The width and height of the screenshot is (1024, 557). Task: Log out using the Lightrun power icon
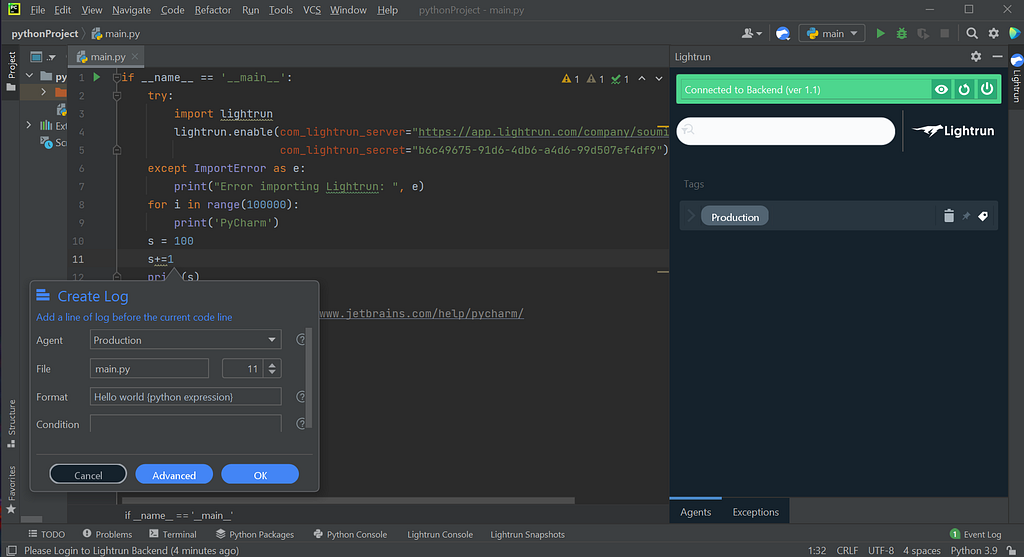pyautogui.click(x=987, y=89)
